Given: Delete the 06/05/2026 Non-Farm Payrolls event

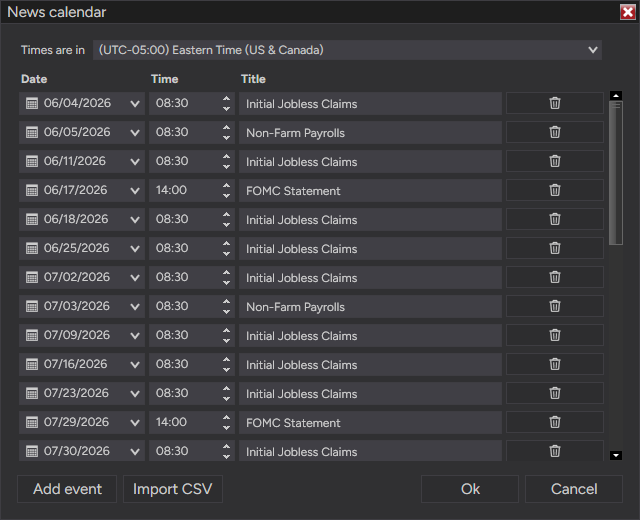Looking at the screenshot, I should 555,132.
